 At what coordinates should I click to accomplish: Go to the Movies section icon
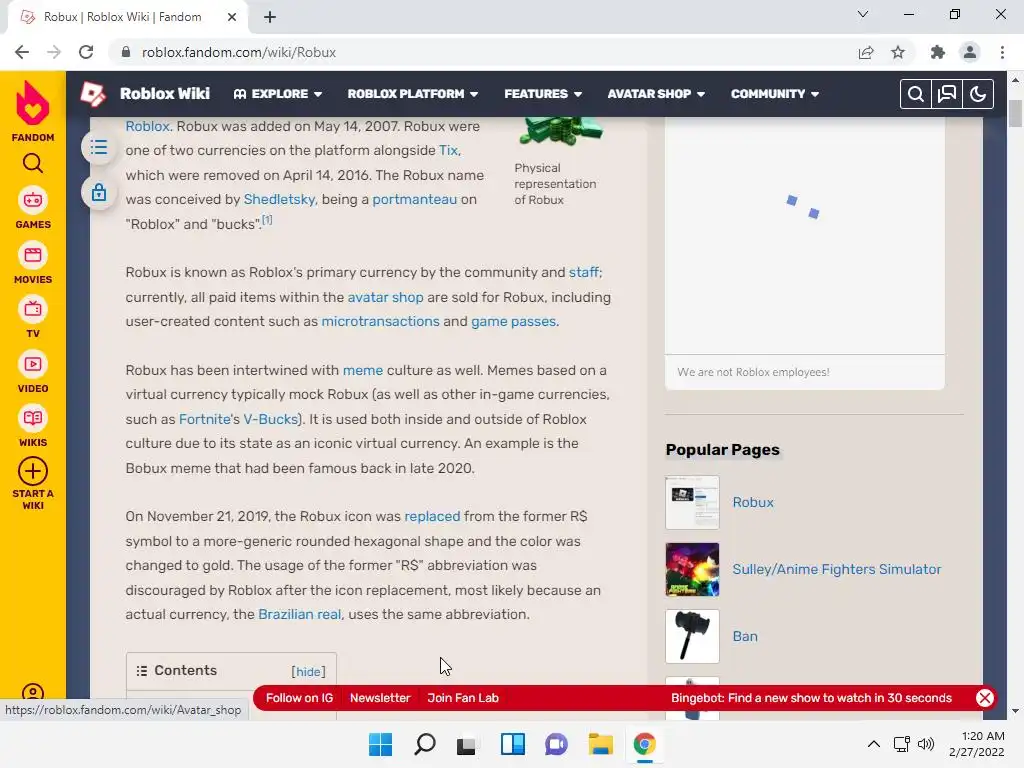33,255
